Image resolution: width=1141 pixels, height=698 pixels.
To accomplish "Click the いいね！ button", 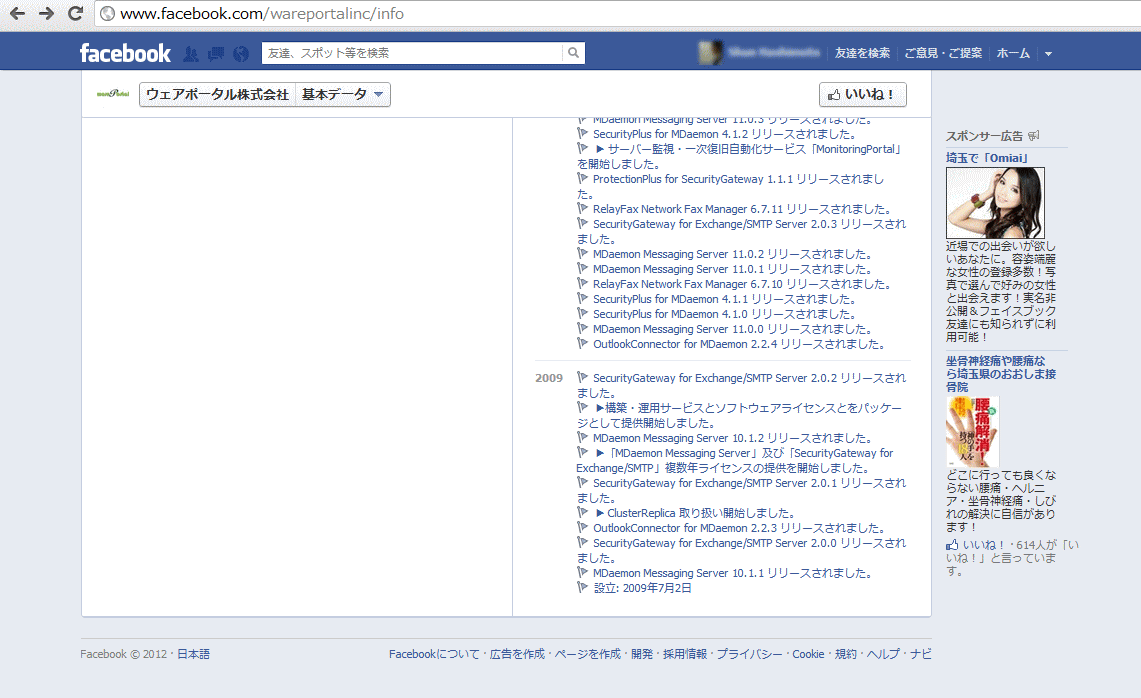I will [862, 95].
